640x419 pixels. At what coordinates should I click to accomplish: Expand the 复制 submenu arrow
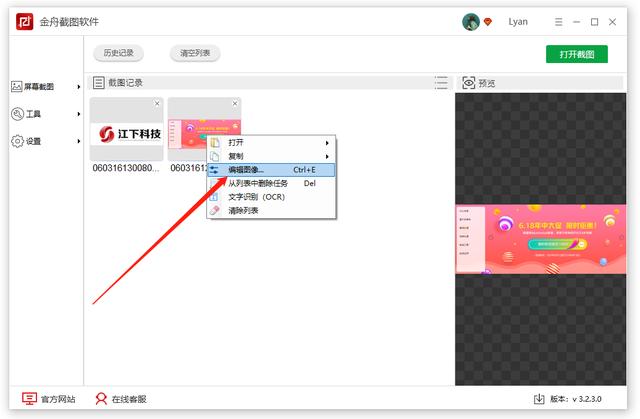pos(327,156)
